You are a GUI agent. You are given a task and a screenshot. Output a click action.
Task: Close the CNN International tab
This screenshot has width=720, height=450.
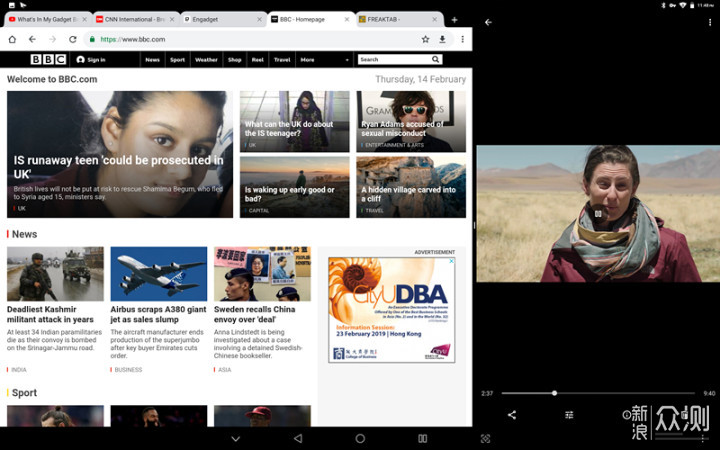click(x=172, y=20)
